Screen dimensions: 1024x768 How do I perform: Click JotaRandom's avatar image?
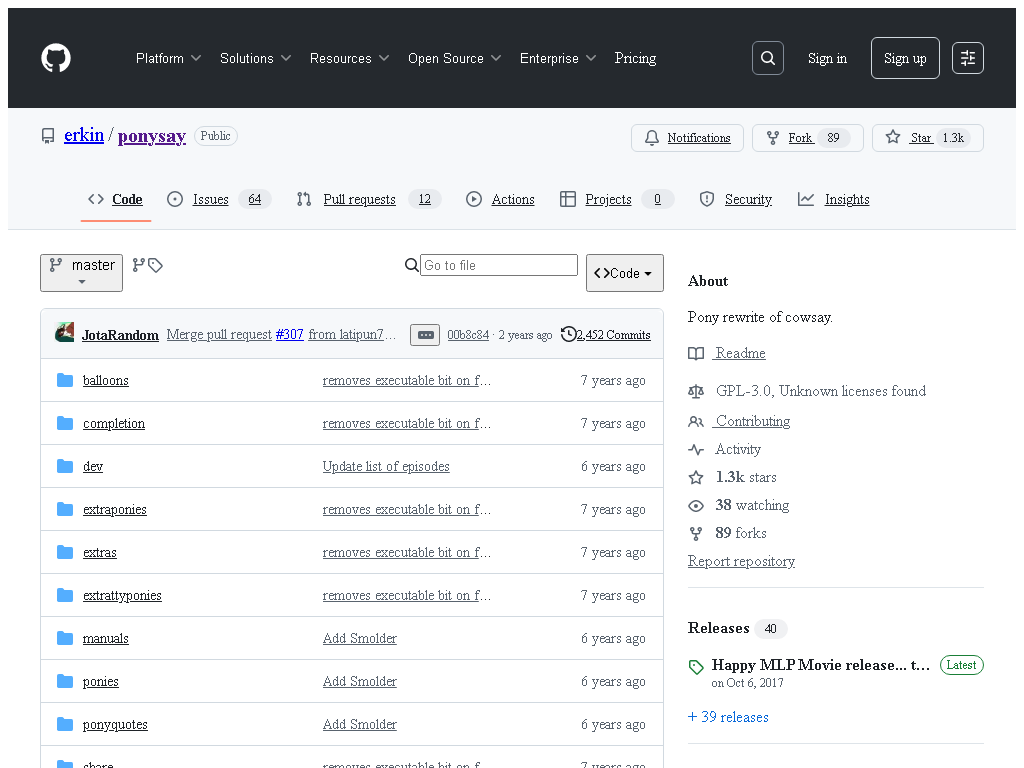(x=64, y=332)
